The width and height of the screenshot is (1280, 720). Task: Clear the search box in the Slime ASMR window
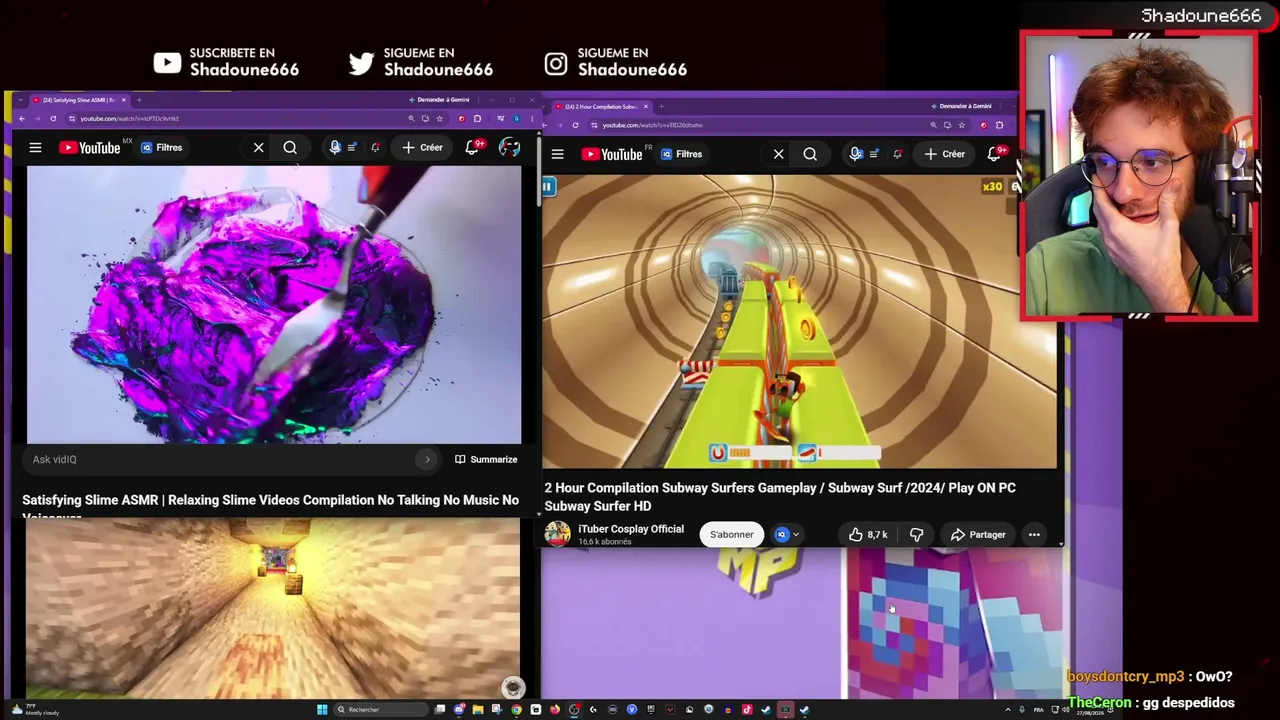pos(258,148)
